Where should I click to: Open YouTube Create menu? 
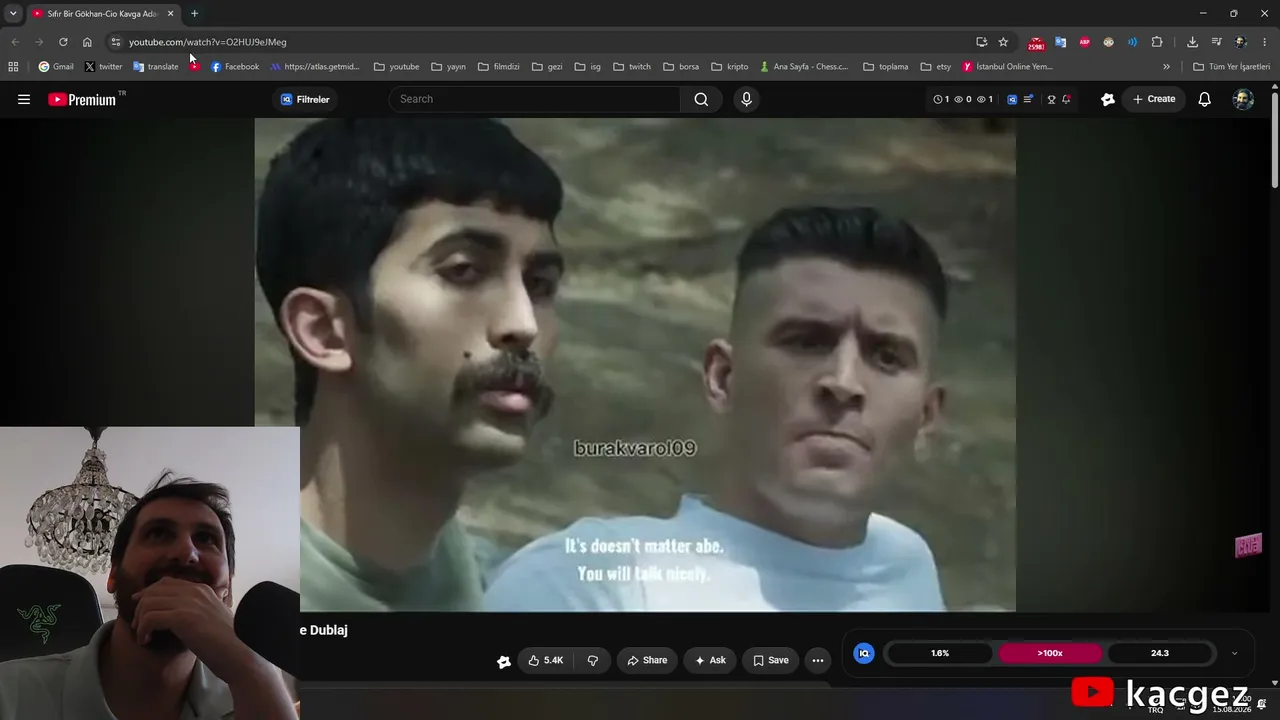pos(1154,99)
